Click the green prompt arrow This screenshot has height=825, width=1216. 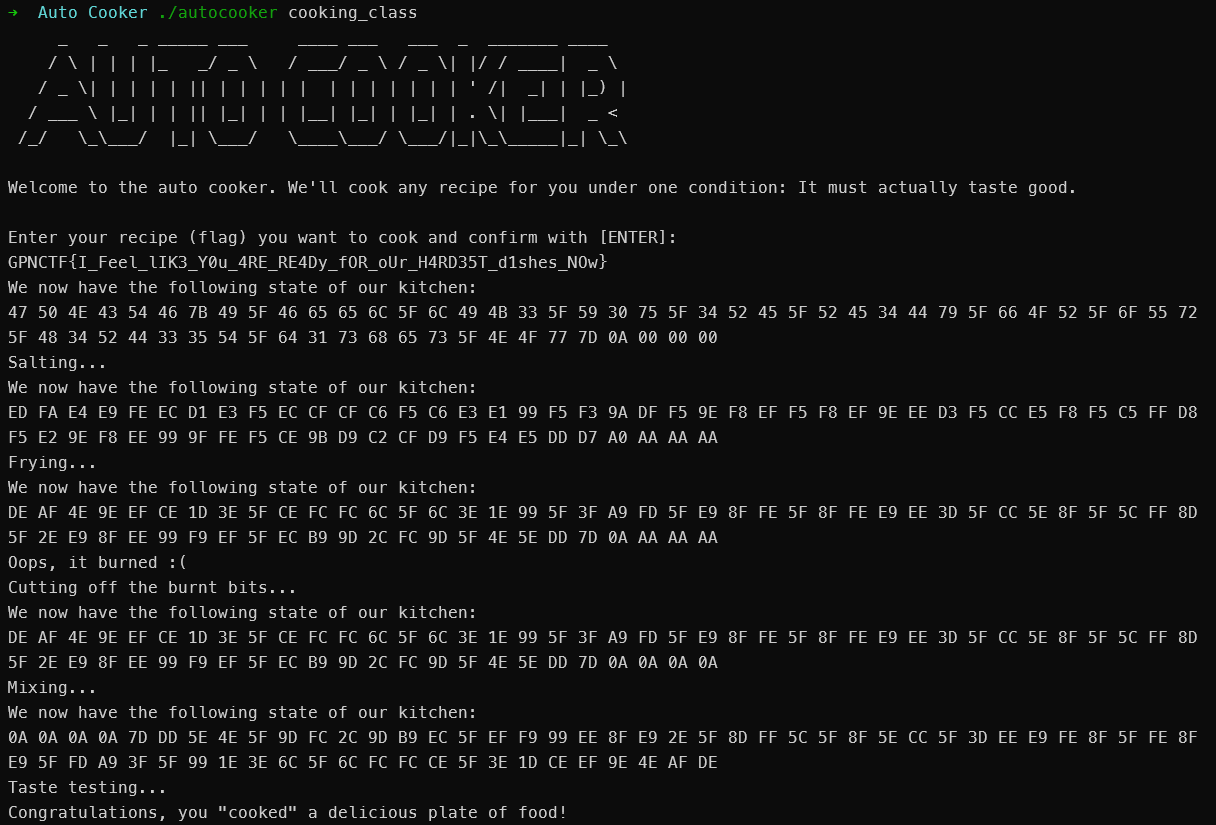pyautogui.click(x=13, y=13)
